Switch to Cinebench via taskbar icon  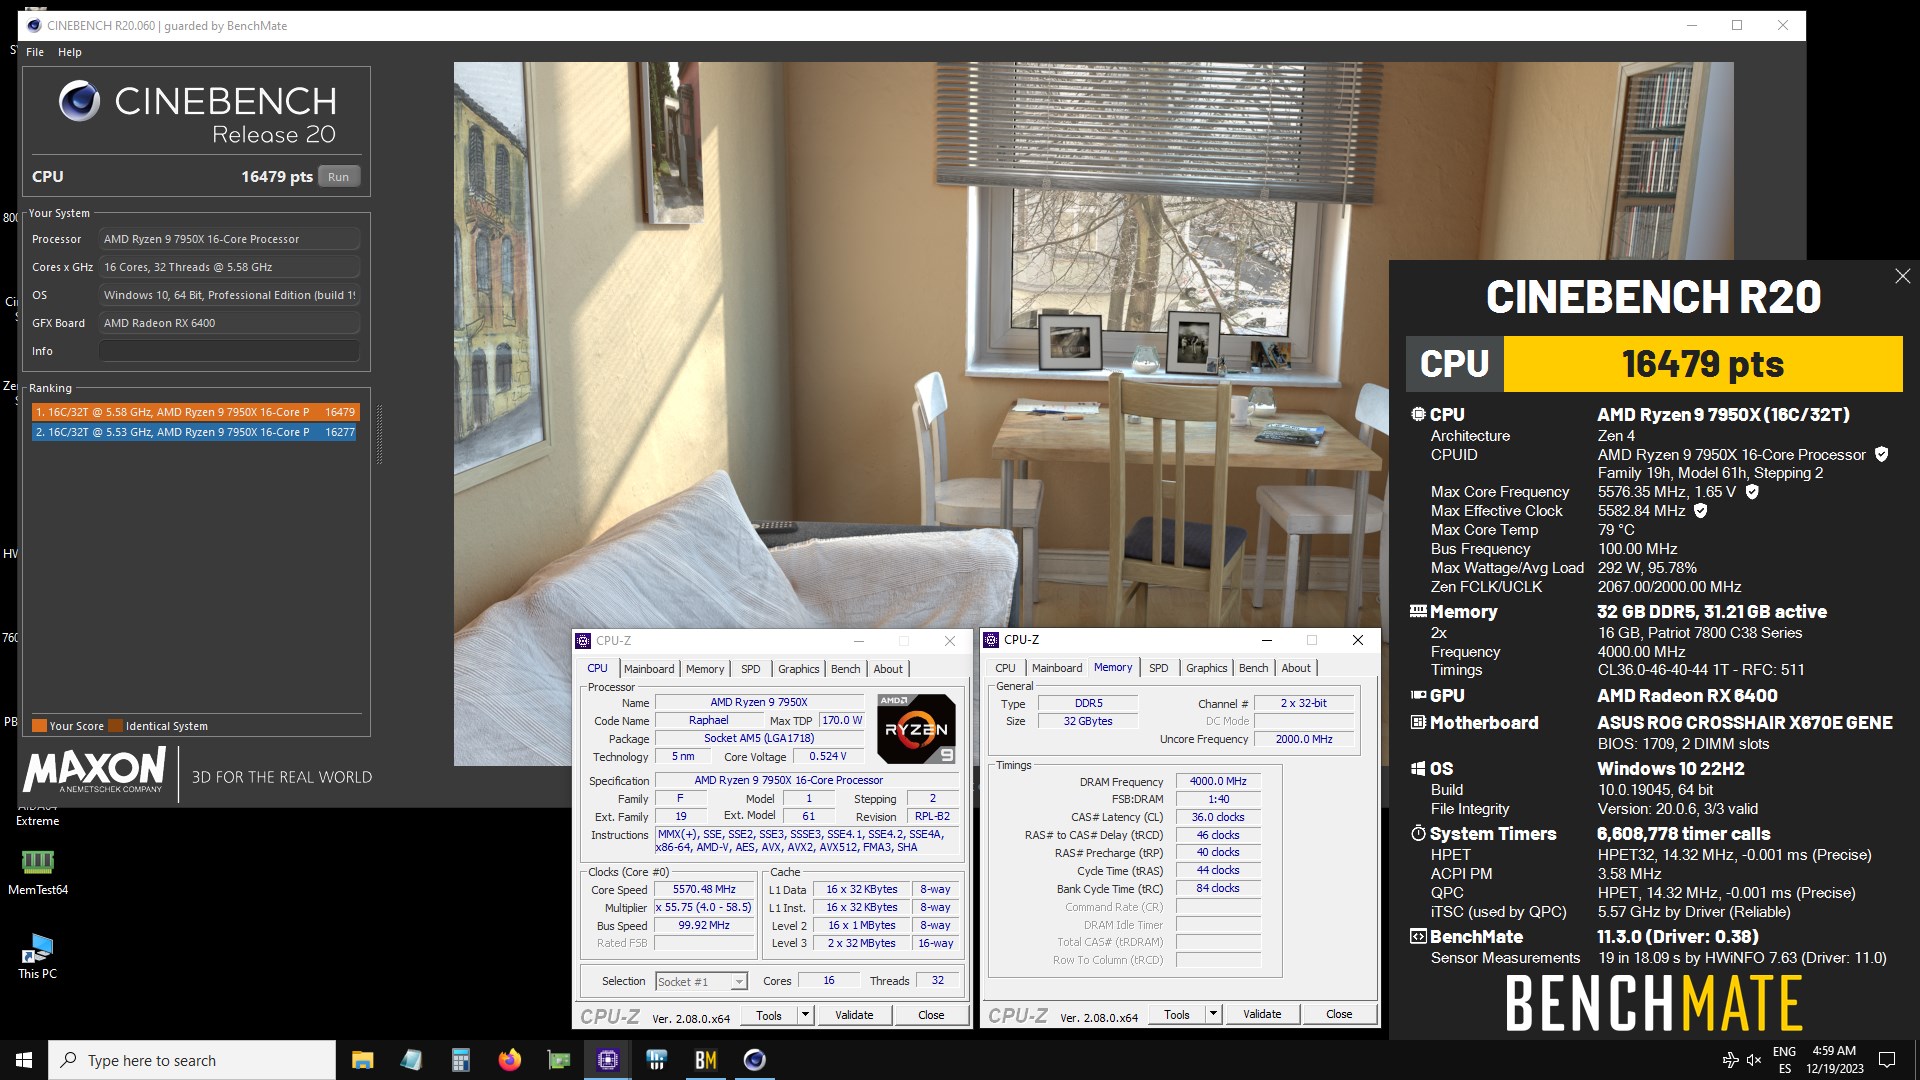[x=754, y=1060]
